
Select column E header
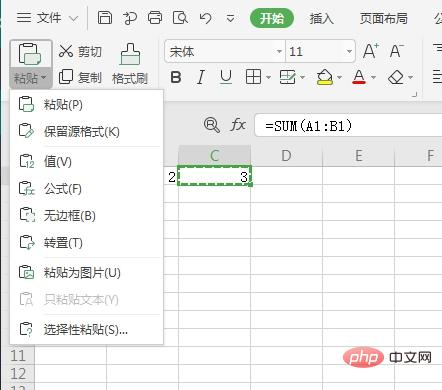pyautogui.click(x=358, y=155)
